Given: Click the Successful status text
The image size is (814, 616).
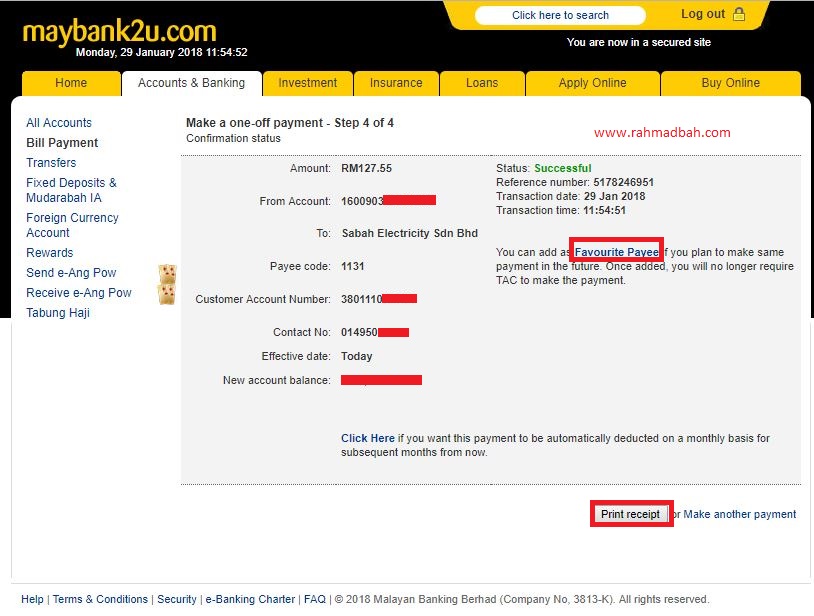Looking at the screenshot, I should click(x=563, y=168).
